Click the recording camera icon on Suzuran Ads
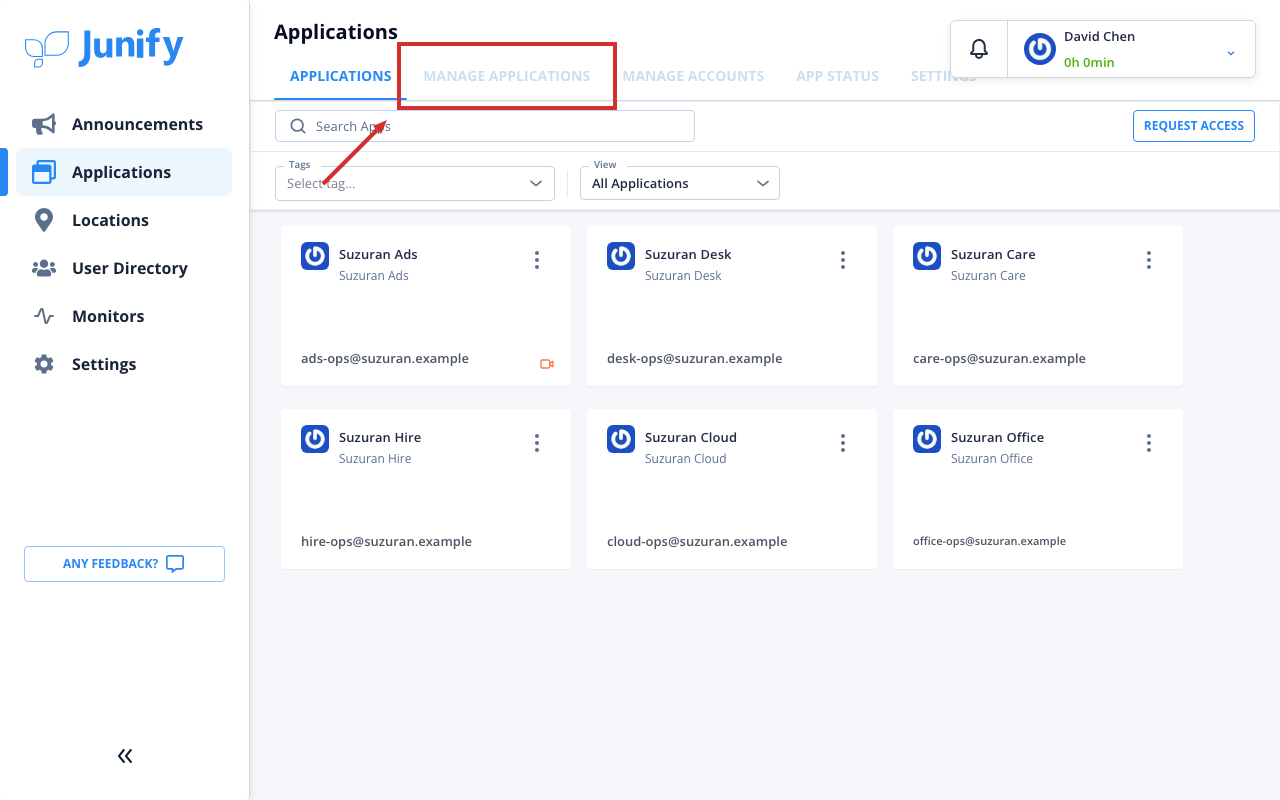The width and height of the screenshot is (1280, 800). click(x=547, y=364)
